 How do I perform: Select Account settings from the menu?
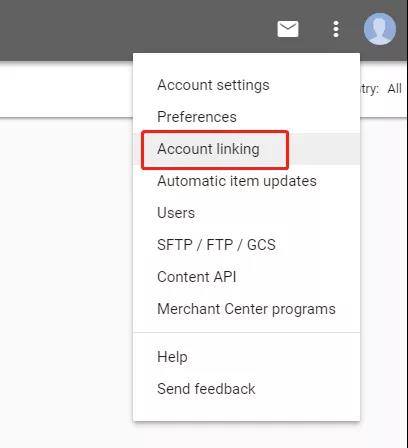pyautogui.click(x=213, y=85)
